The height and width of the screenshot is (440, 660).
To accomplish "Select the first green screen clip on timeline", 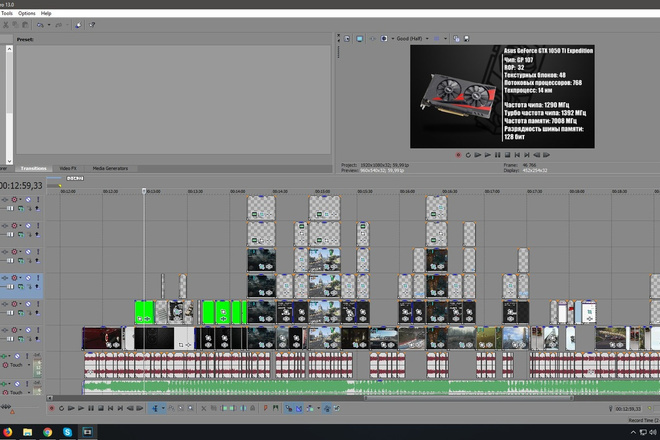I will click(x=144, y=312).
